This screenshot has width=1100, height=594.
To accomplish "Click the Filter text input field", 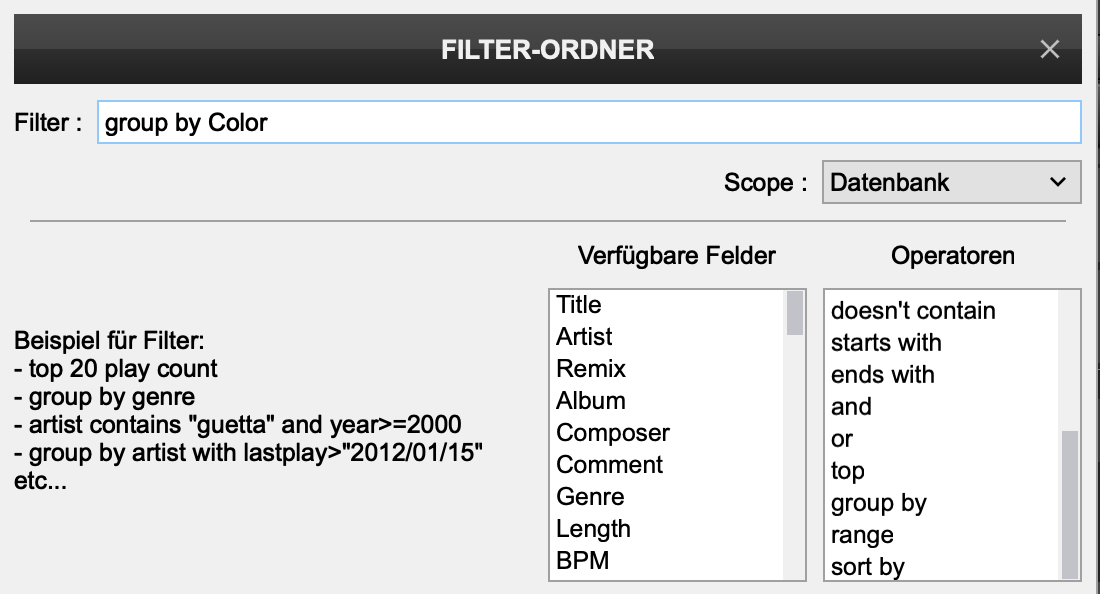I will point(588,123).
